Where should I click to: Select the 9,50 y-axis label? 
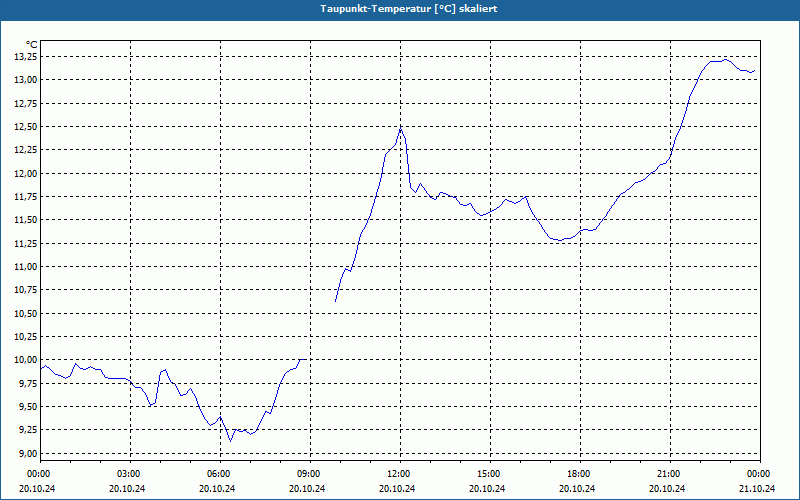[27, 407]
